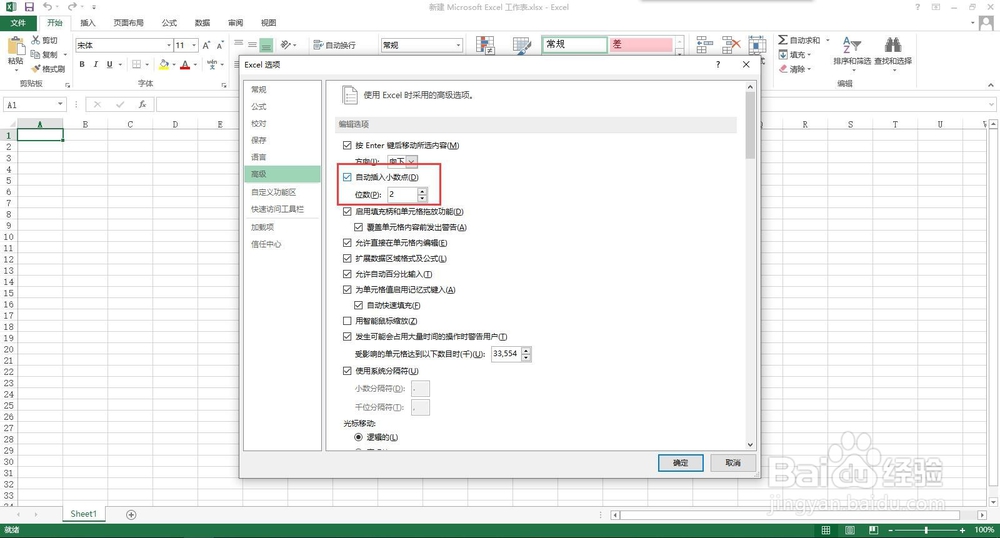
Task: Click the Cut (剪切) scissors icon
Action: [x=36, y=40]
